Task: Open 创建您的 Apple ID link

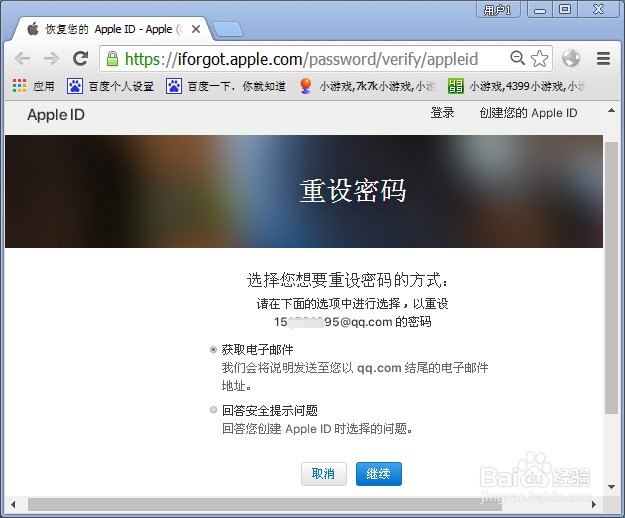Action: coord(529,113)
